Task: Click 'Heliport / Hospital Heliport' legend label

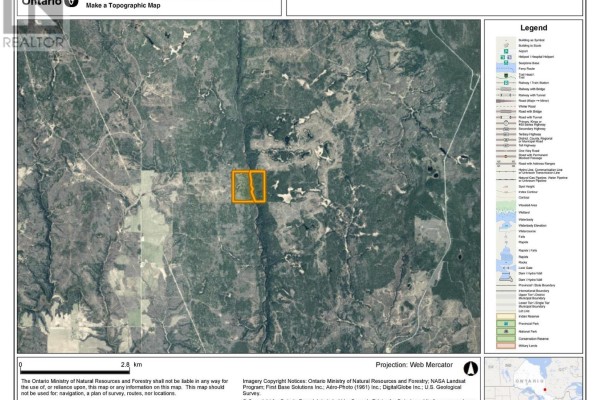Action: pos(536,57)
